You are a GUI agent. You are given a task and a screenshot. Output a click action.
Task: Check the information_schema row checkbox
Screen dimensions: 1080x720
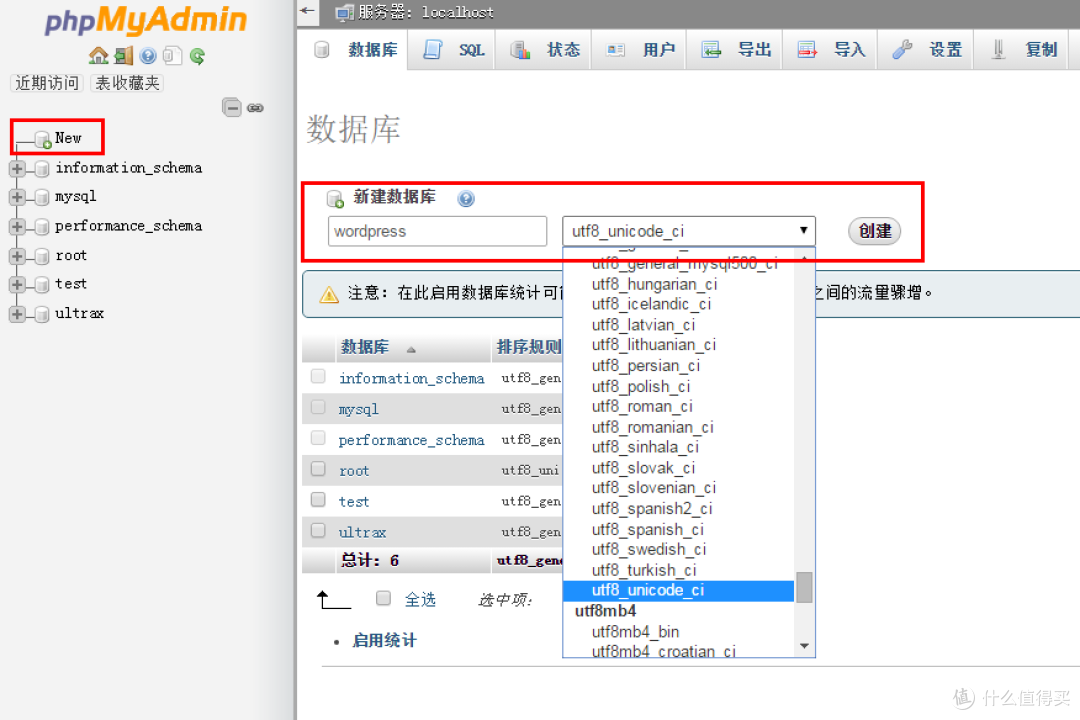click(318, 376)
